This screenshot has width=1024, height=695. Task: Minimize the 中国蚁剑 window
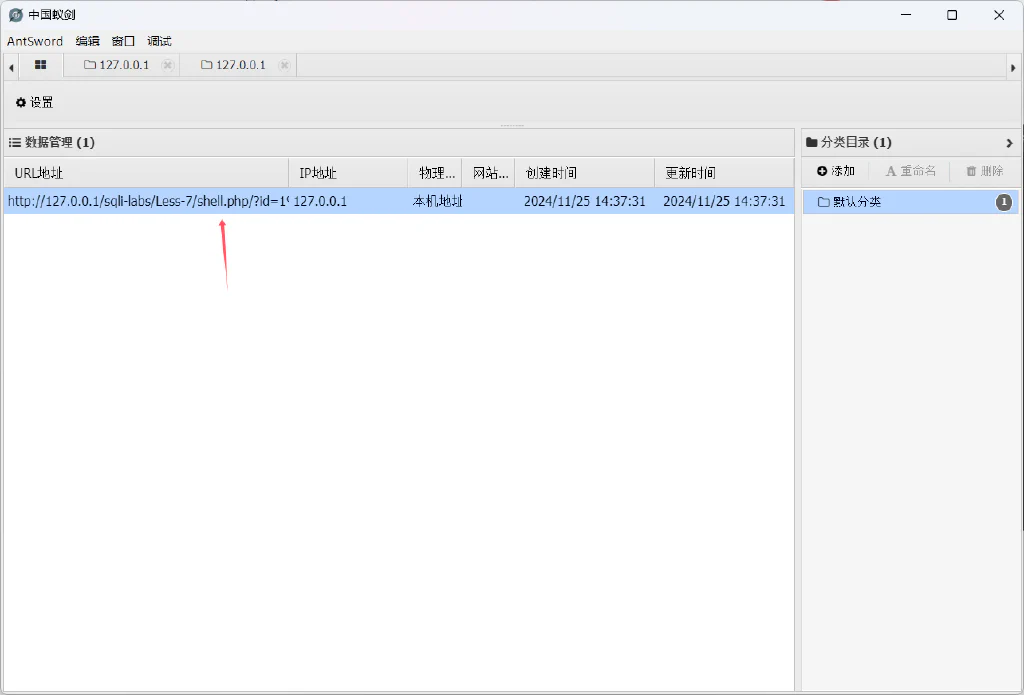click(904, 15)
